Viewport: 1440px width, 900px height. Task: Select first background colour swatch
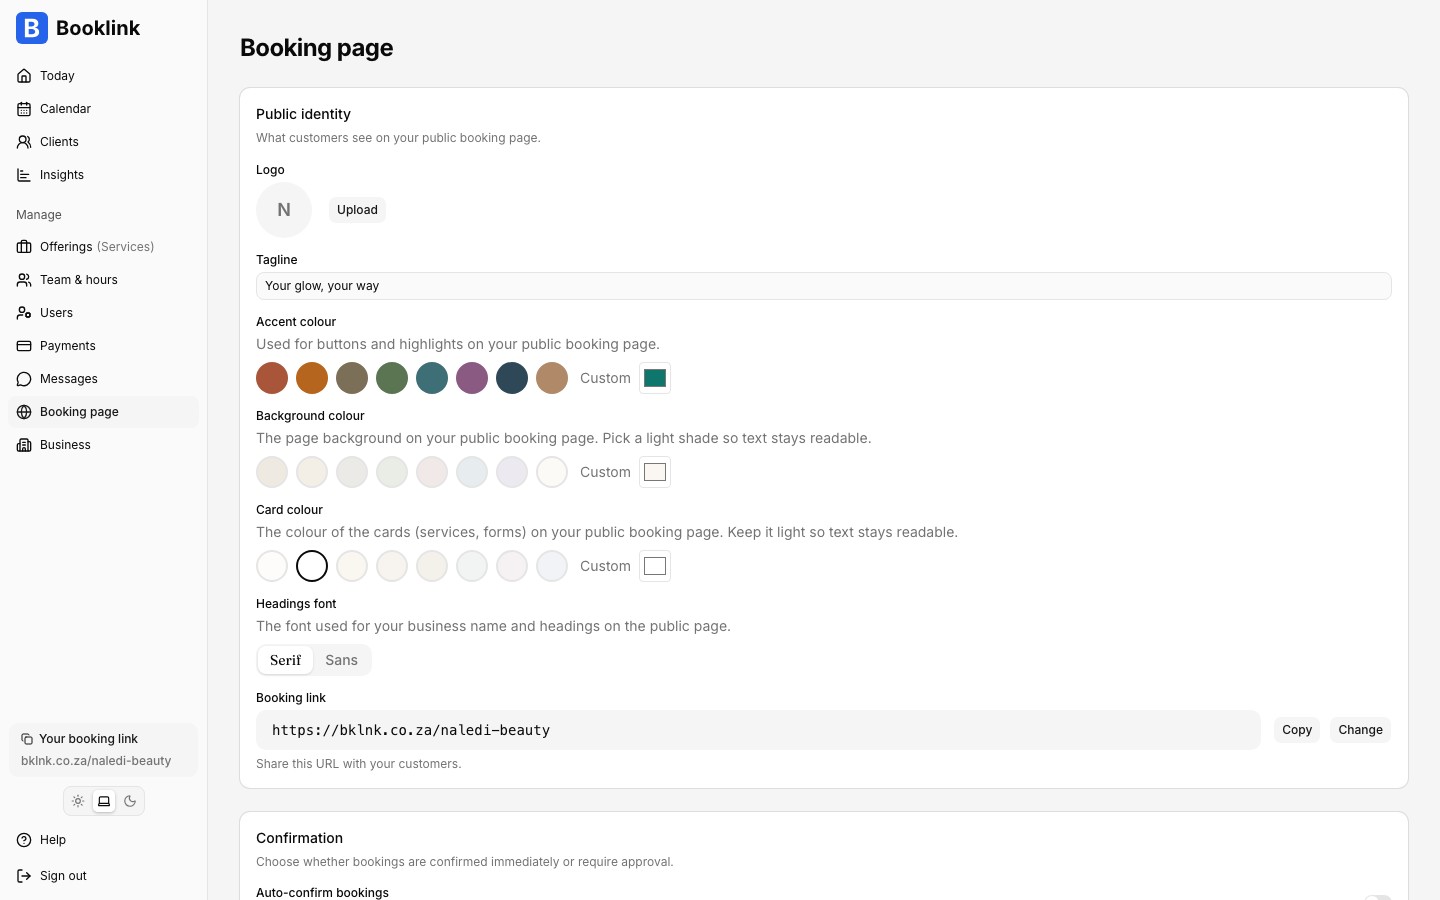[x=272, y=472]
